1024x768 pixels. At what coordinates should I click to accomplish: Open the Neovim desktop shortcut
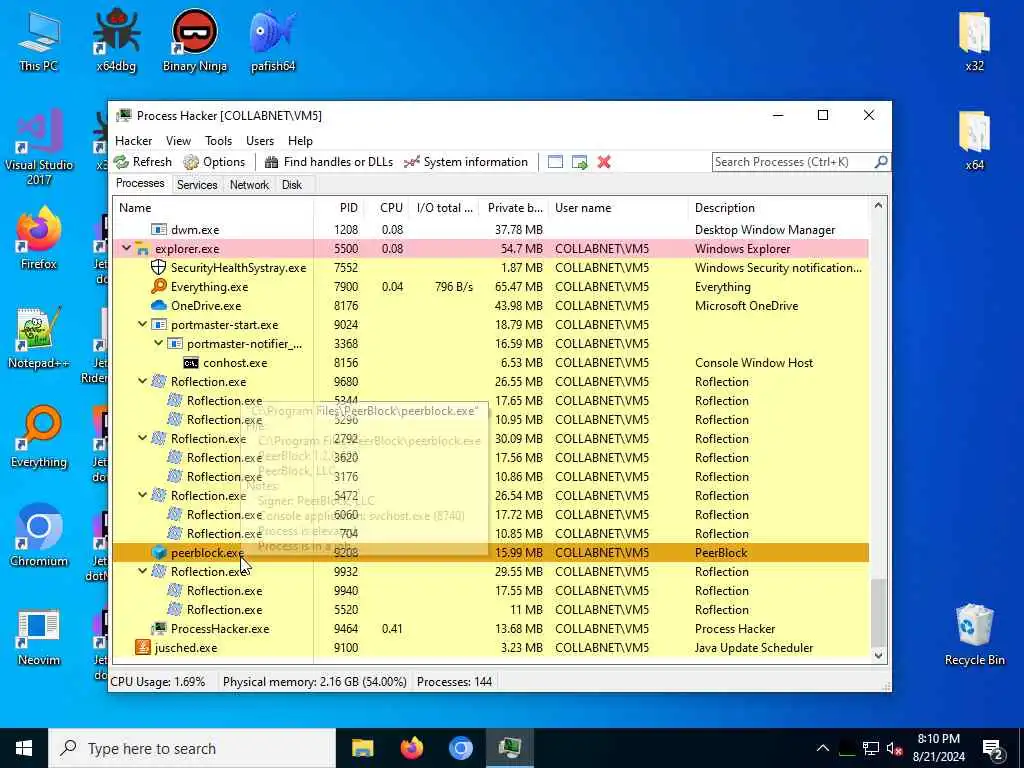39,637
